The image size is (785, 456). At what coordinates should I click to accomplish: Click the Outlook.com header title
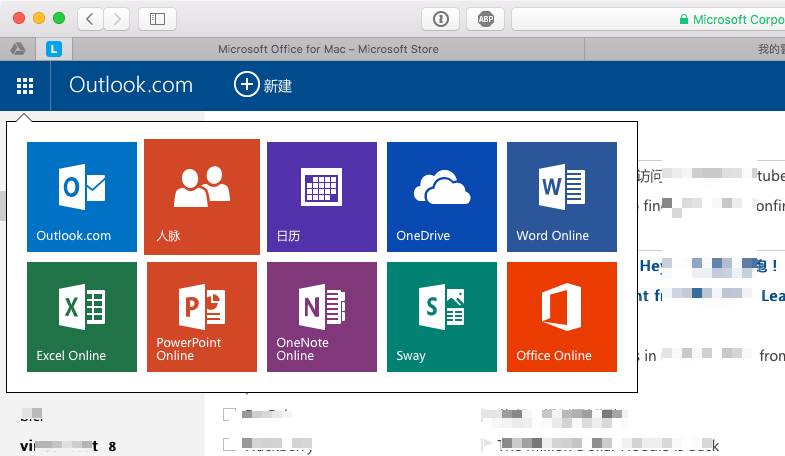pos(131,85)
